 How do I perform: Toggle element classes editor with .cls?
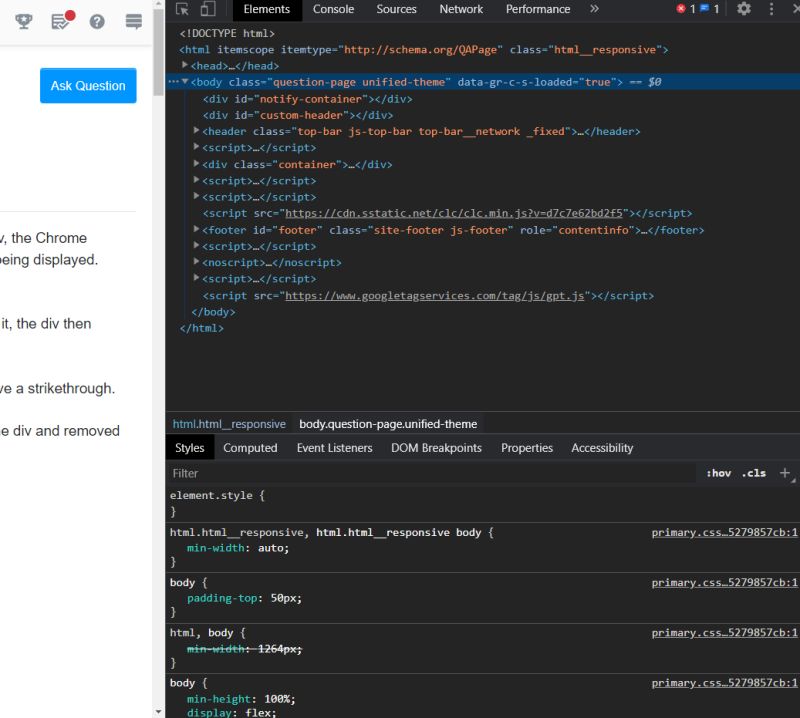coord(755,473)
